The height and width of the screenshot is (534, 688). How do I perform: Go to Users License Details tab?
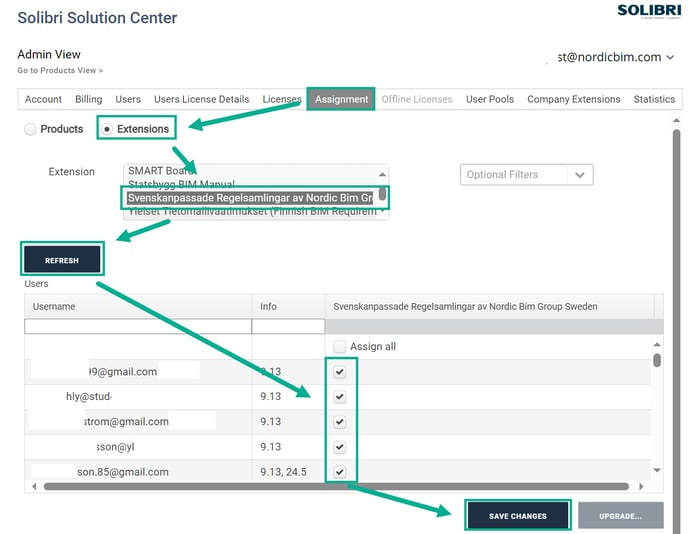tap(201, 99)
